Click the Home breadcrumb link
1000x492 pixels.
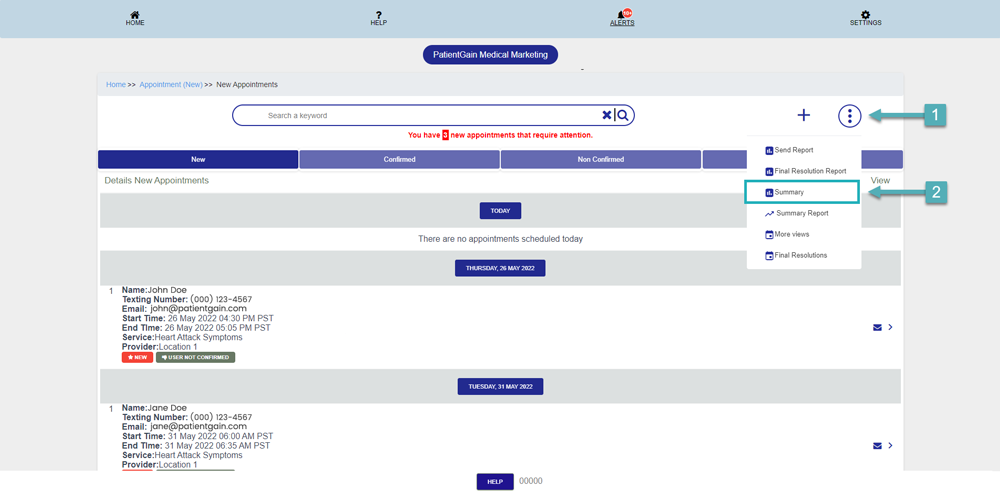pyautogui.click(x=115, y=84)
